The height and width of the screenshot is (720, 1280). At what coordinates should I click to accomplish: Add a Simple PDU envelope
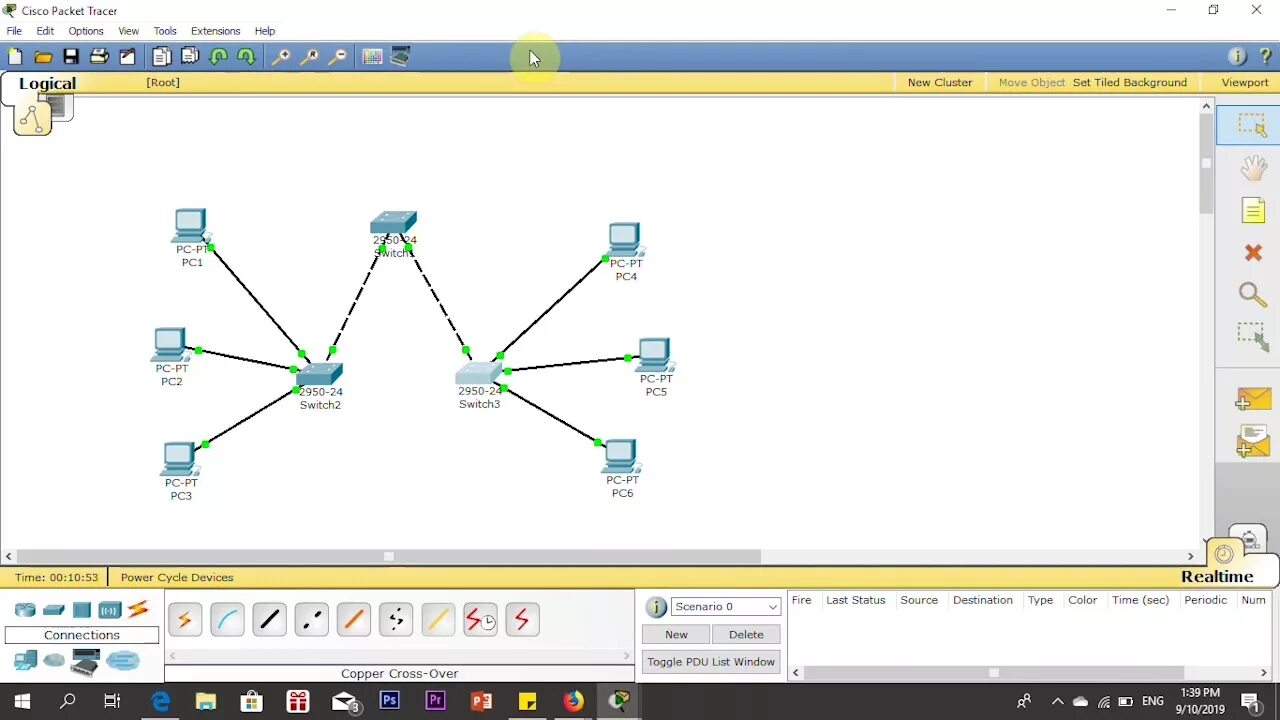coord(1252,400)
